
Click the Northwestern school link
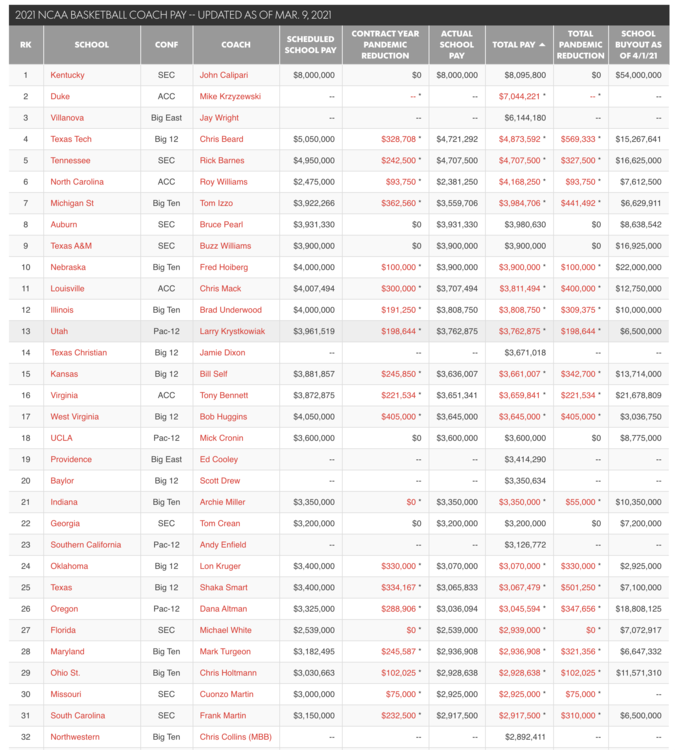(75, 737)
